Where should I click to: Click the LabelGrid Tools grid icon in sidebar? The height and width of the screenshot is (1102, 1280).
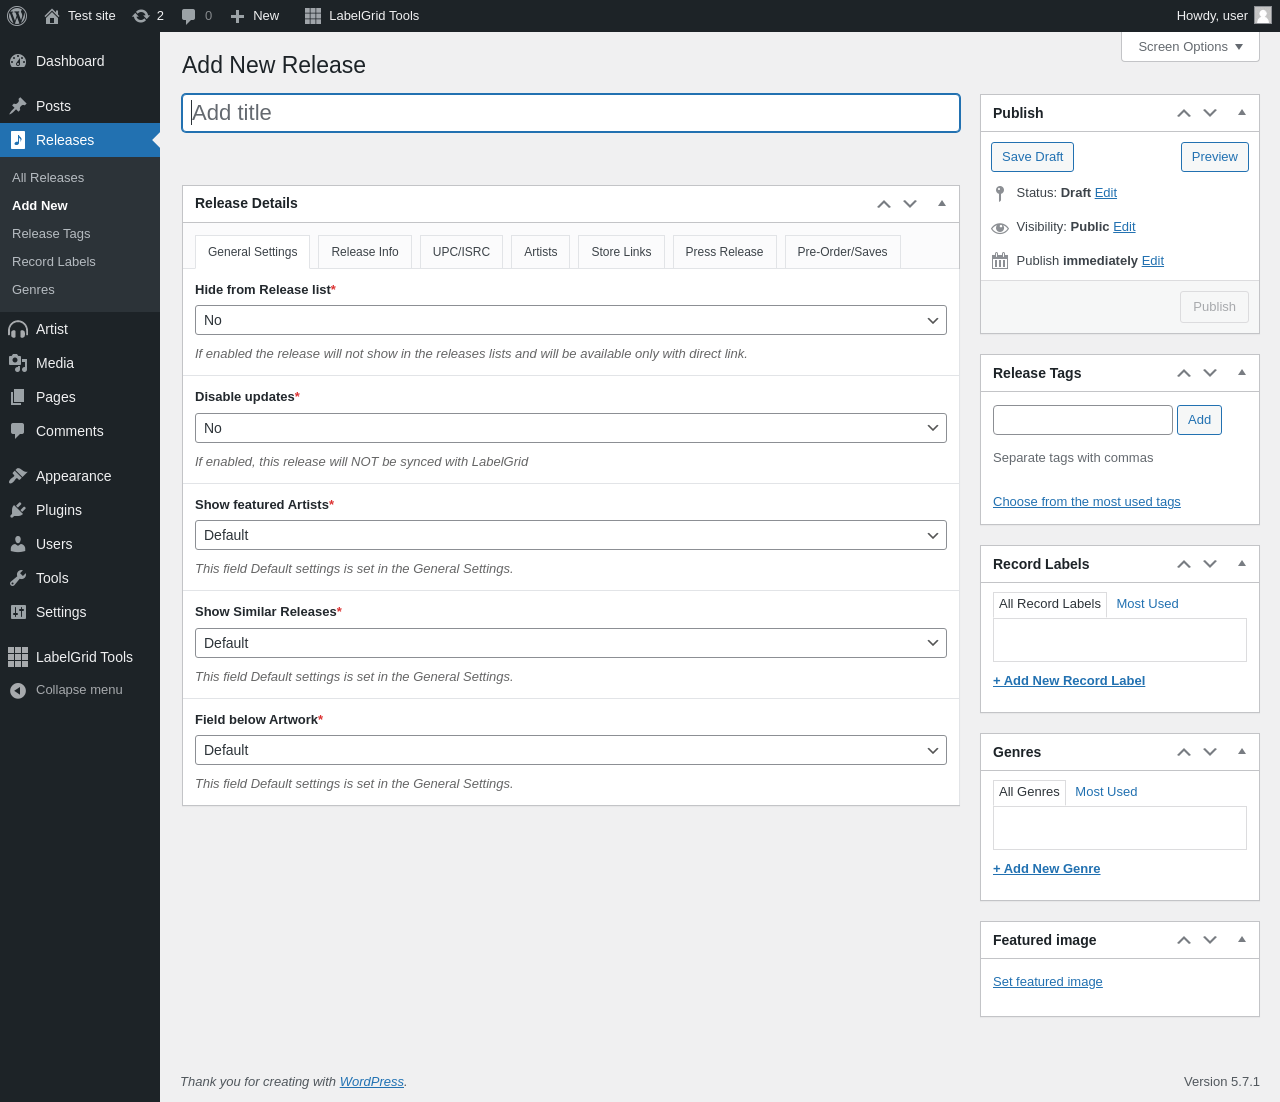pyautogui.click(x=18, y=657)
